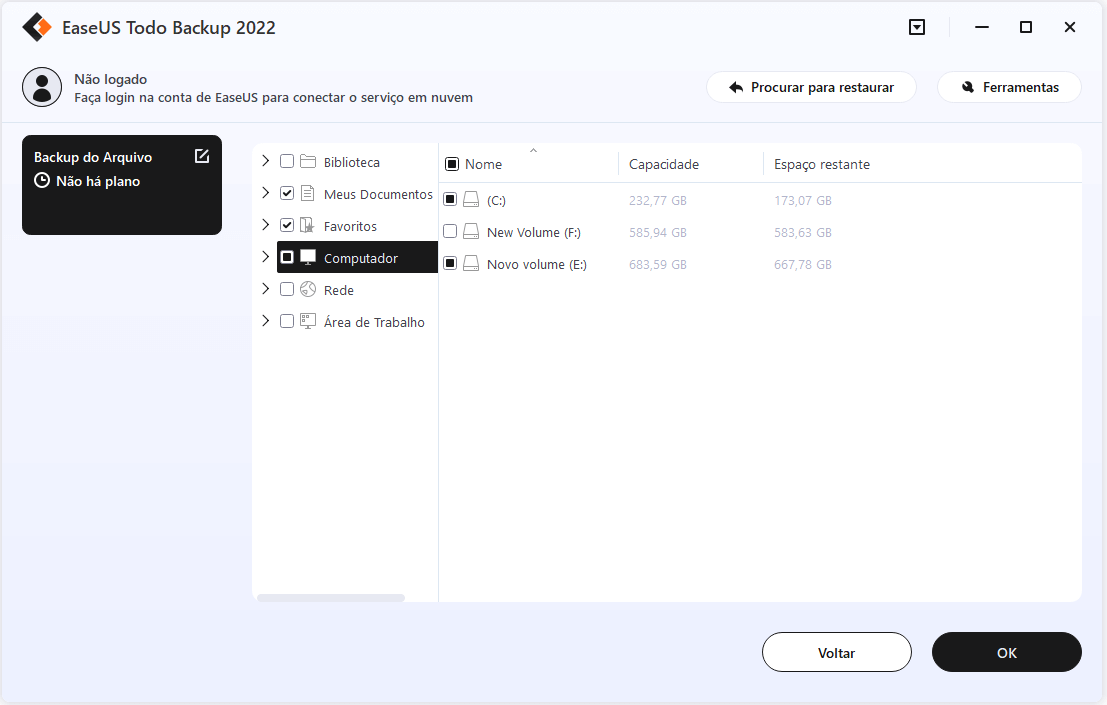Viewport: 1107px width, 705px height.
Task: Click the clock icon next to Não há plano
Action: click(x=40, y=180)
